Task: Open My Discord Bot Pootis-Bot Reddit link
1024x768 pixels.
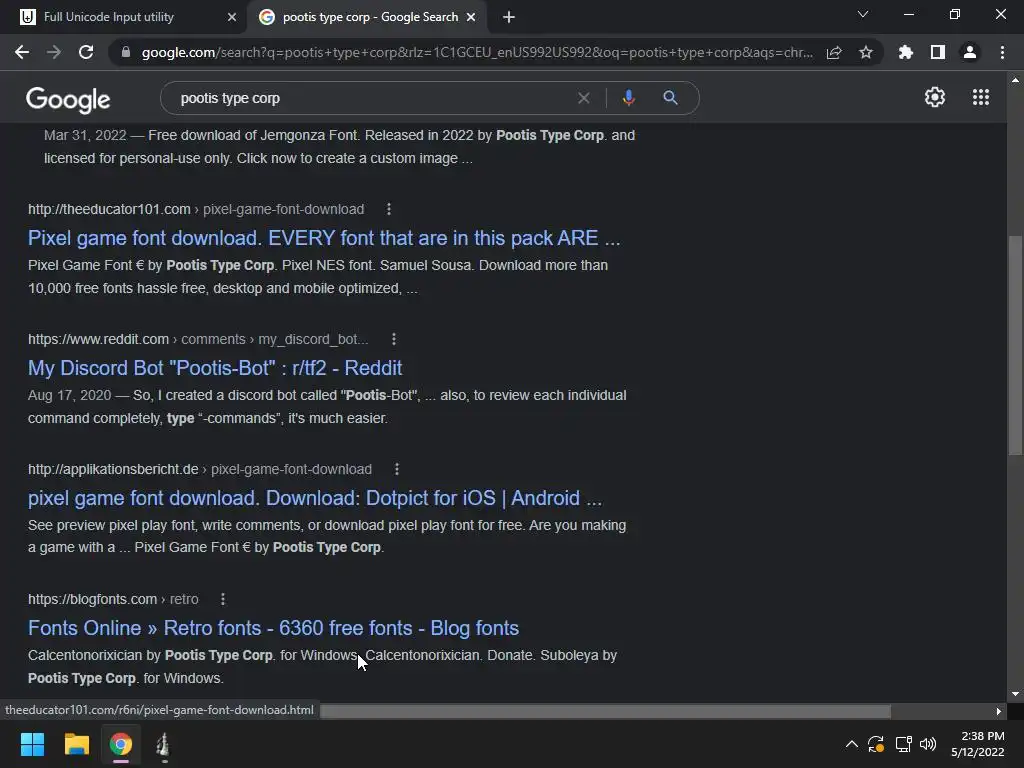Action: (215, 368)
